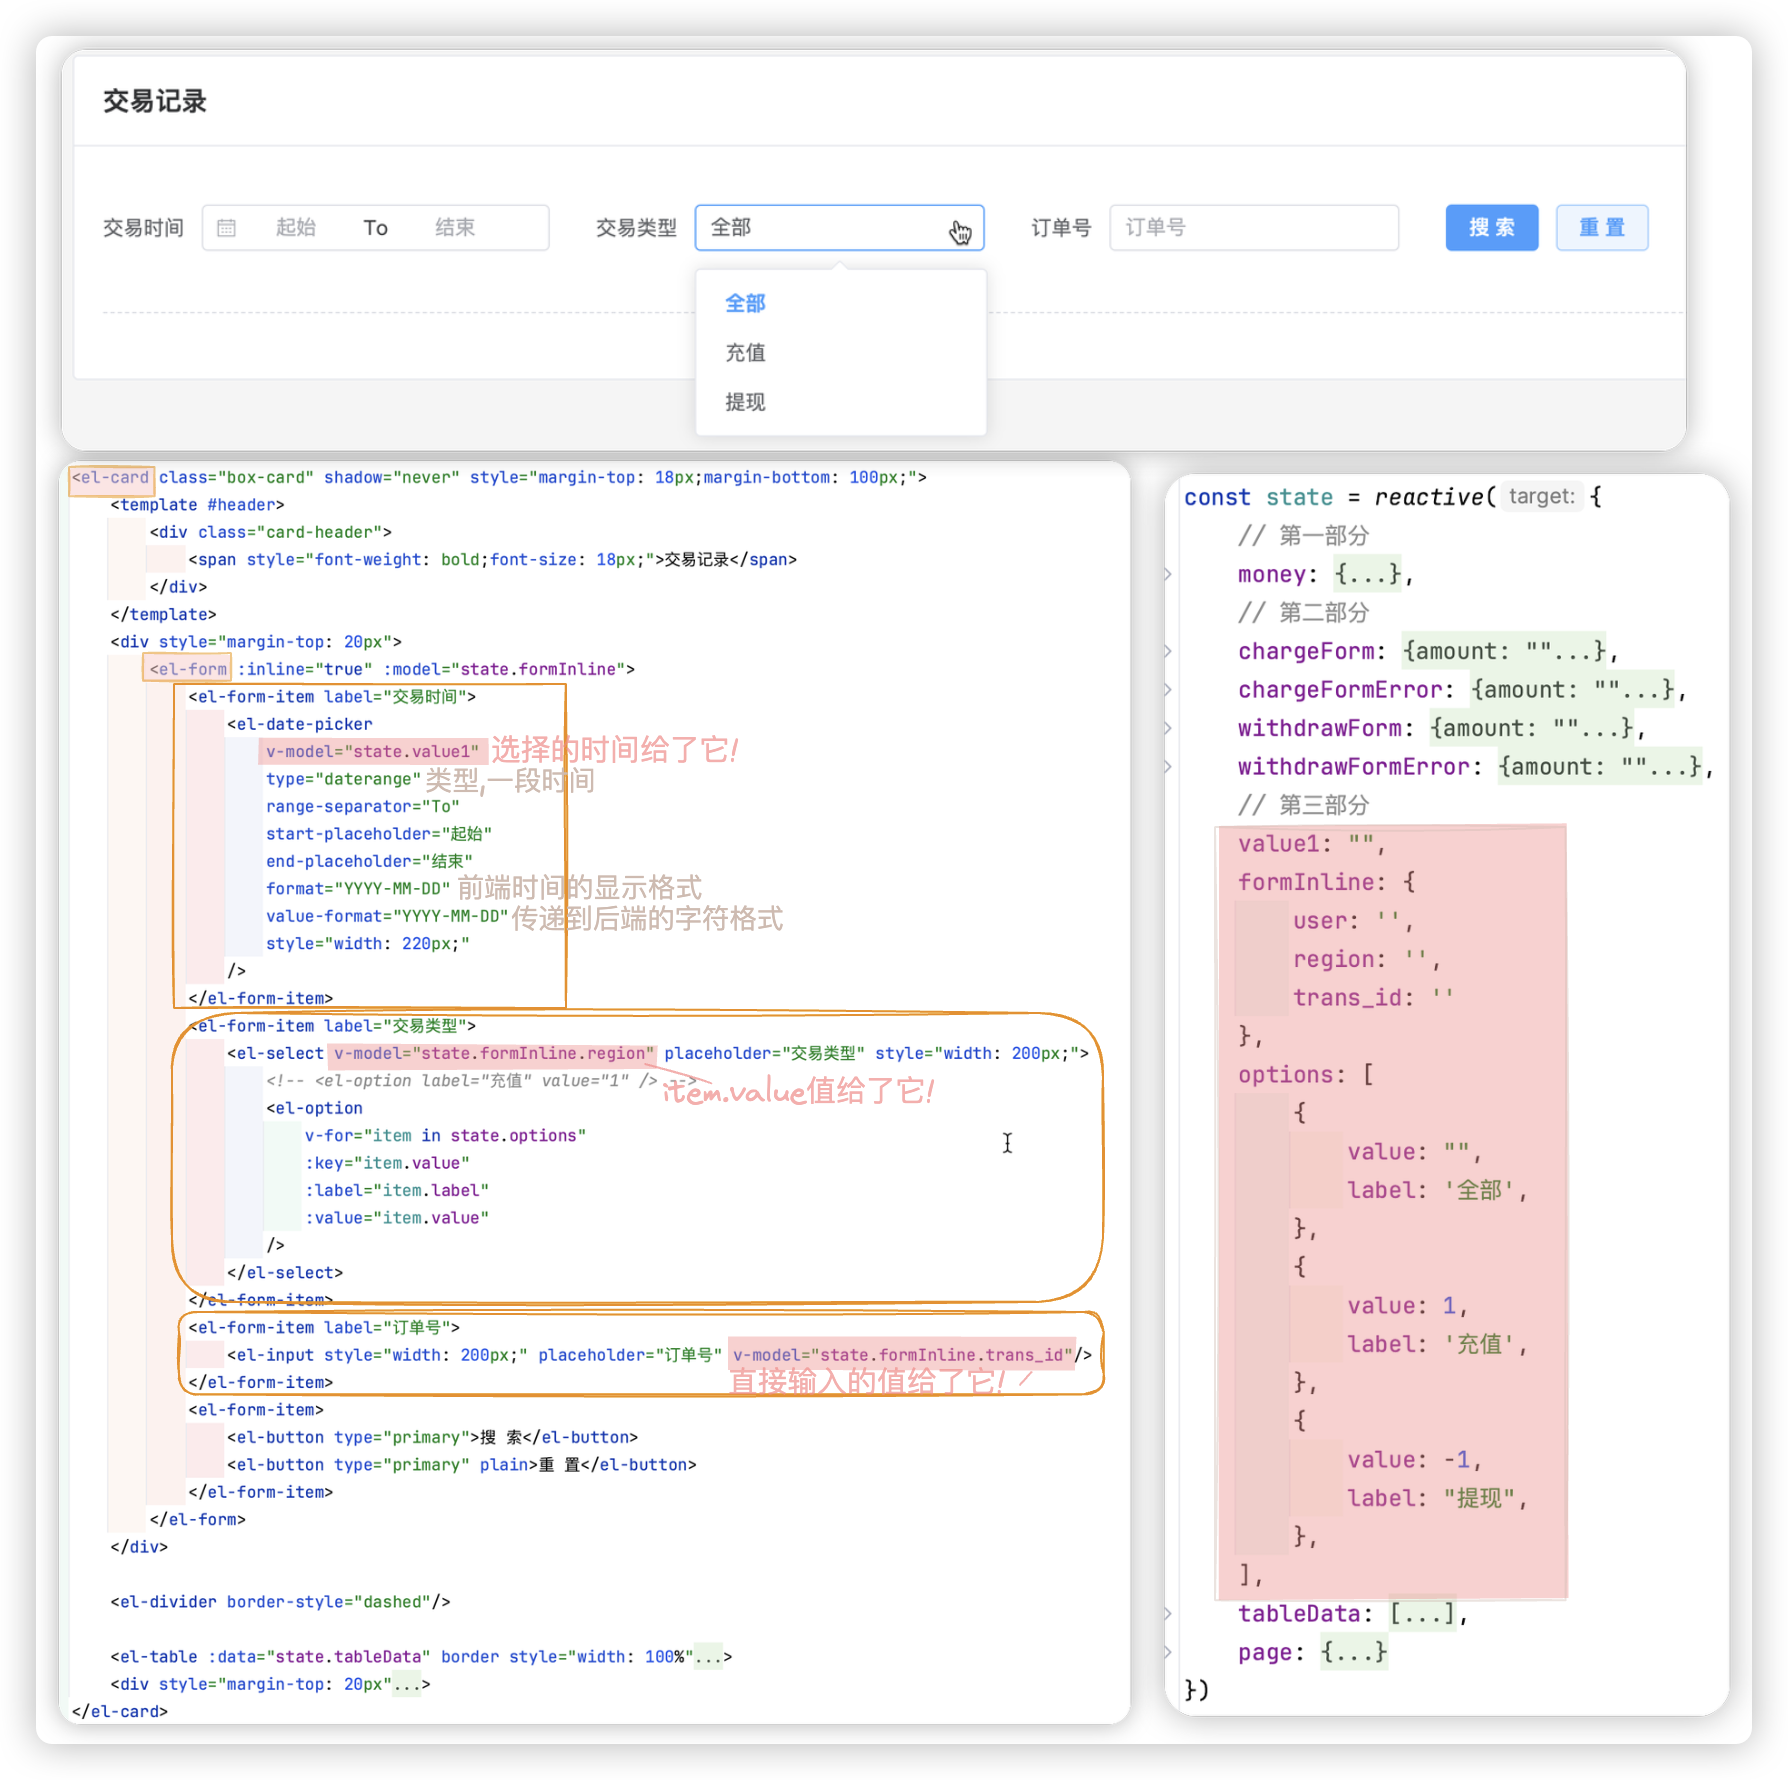This screenshot has width=1788, height=1780.
Task: Expand chargeForm using its gutter fold arrow
Action: pos(1168,652)
